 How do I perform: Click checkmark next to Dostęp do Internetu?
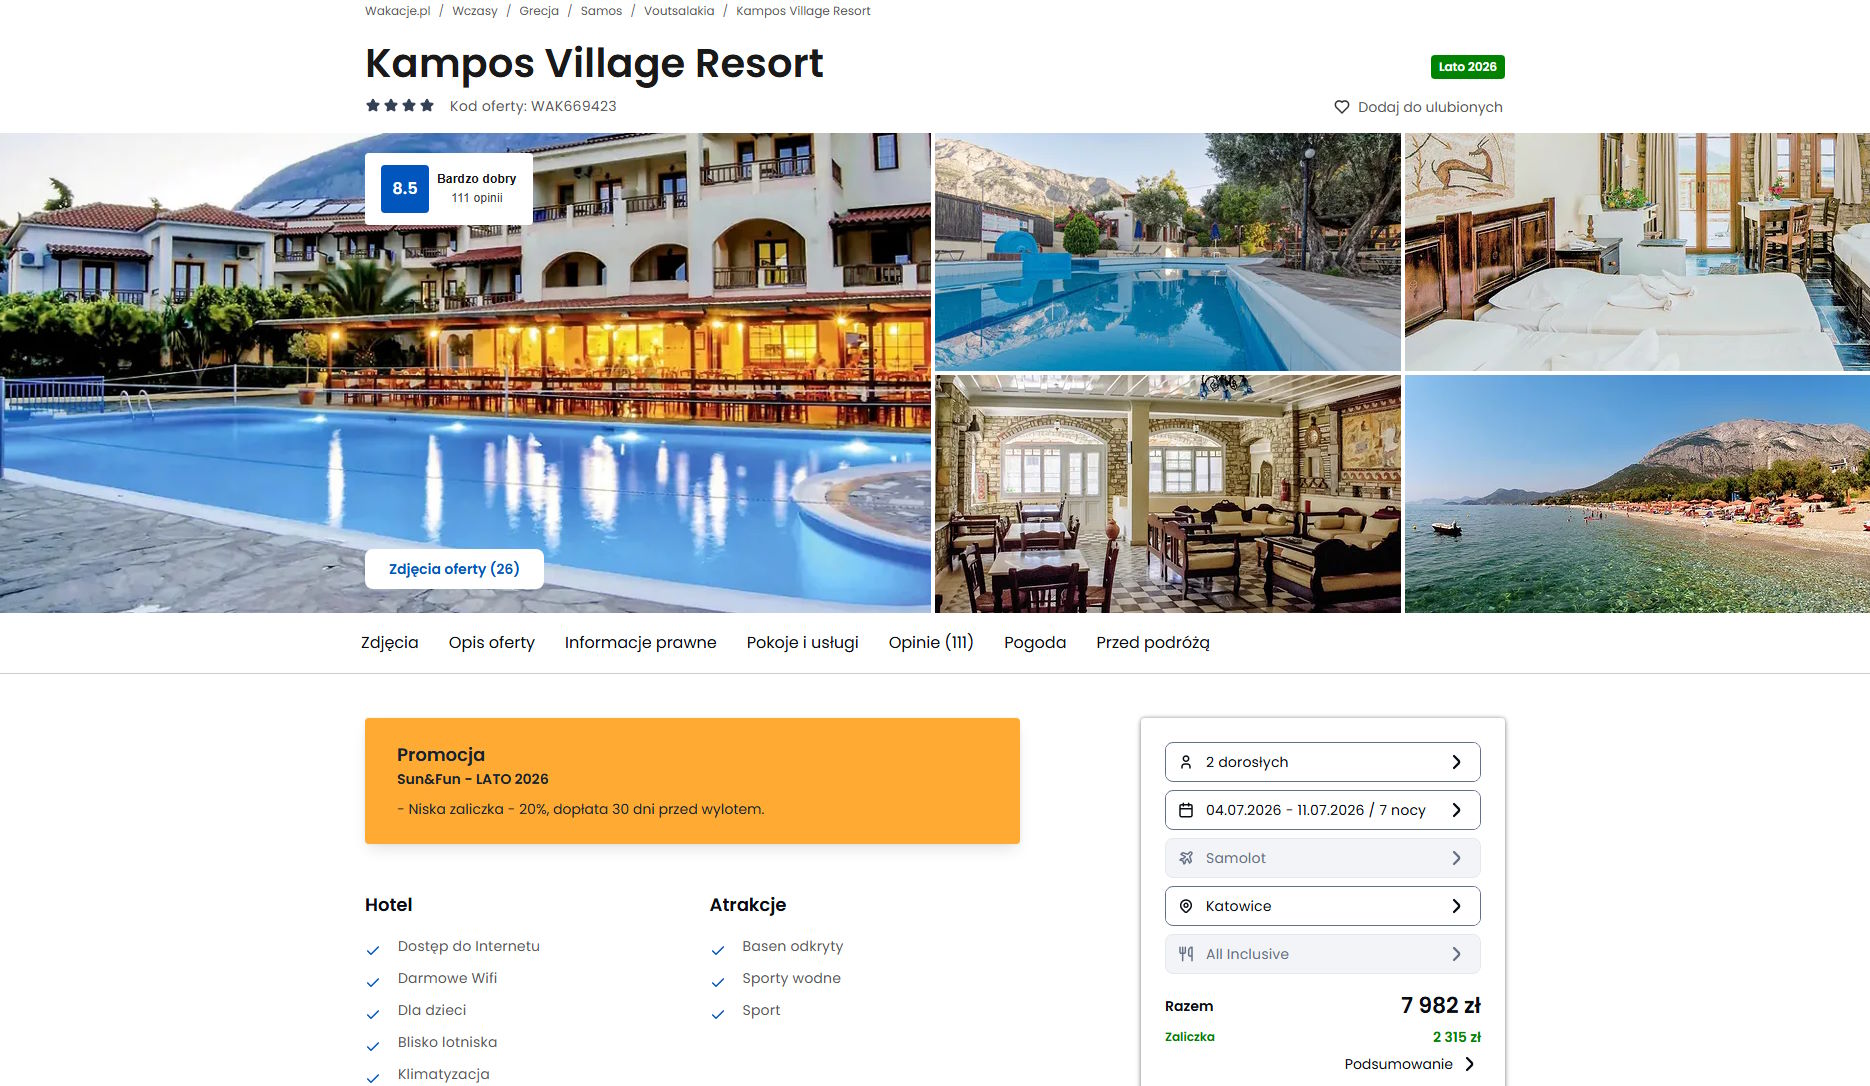[373, 950]
